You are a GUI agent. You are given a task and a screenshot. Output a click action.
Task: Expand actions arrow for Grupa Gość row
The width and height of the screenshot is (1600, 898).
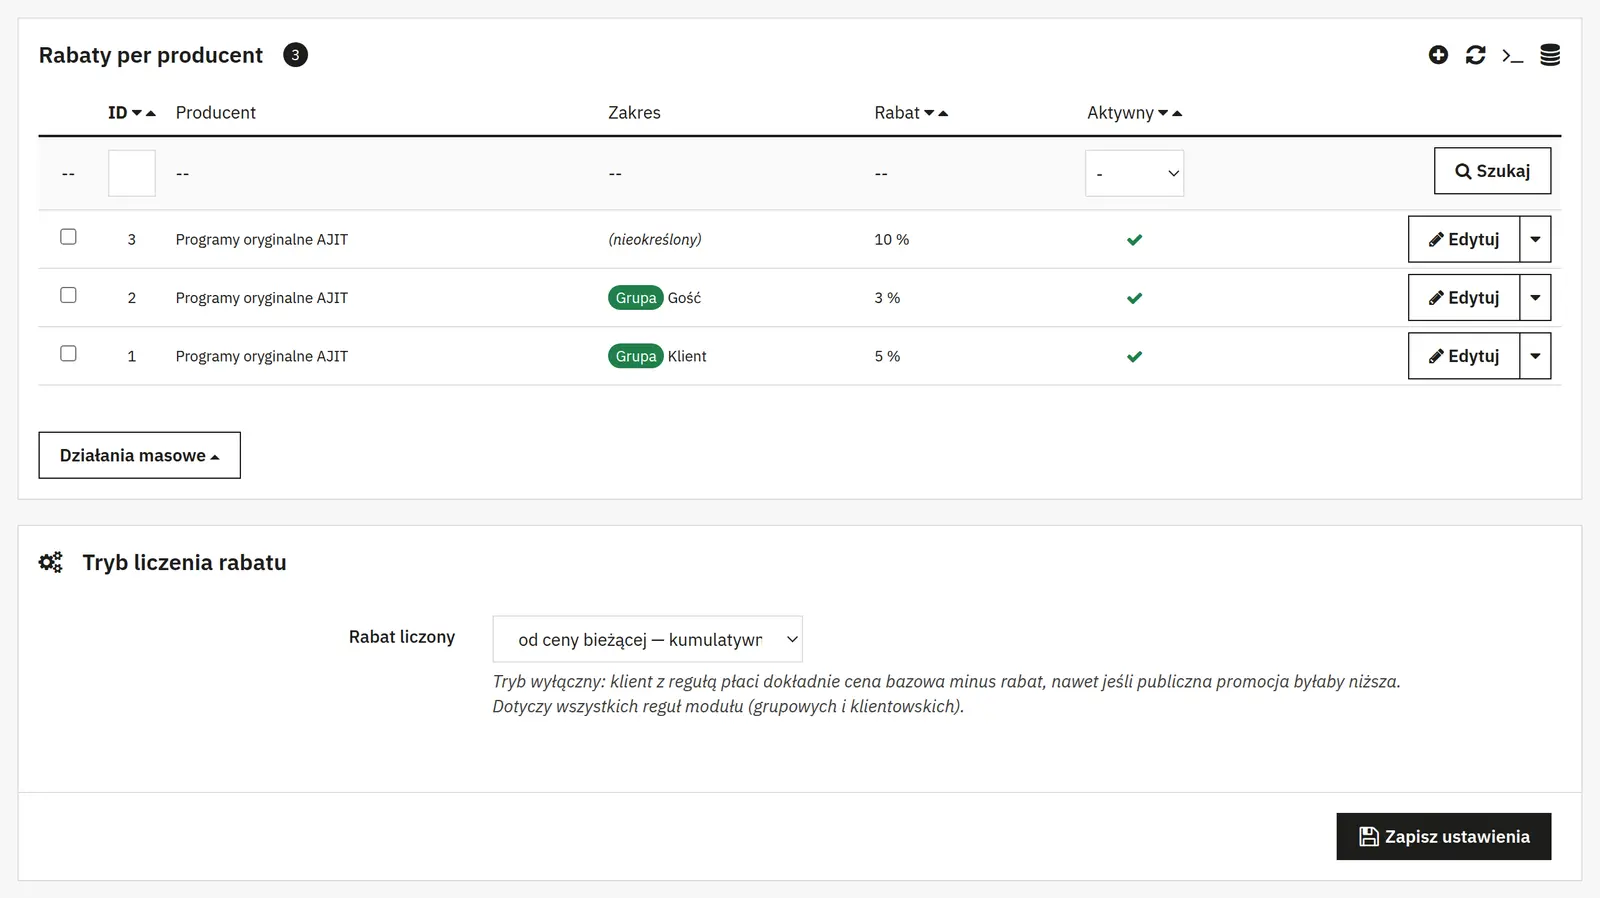(1535, 297)
